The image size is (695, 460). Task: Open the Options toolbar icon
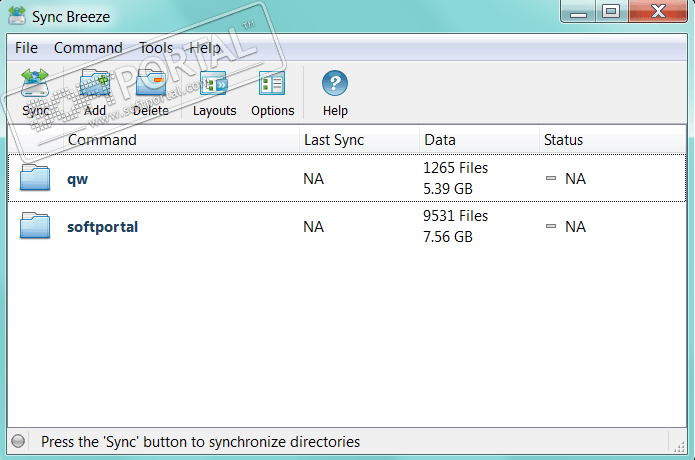(272, 83)
